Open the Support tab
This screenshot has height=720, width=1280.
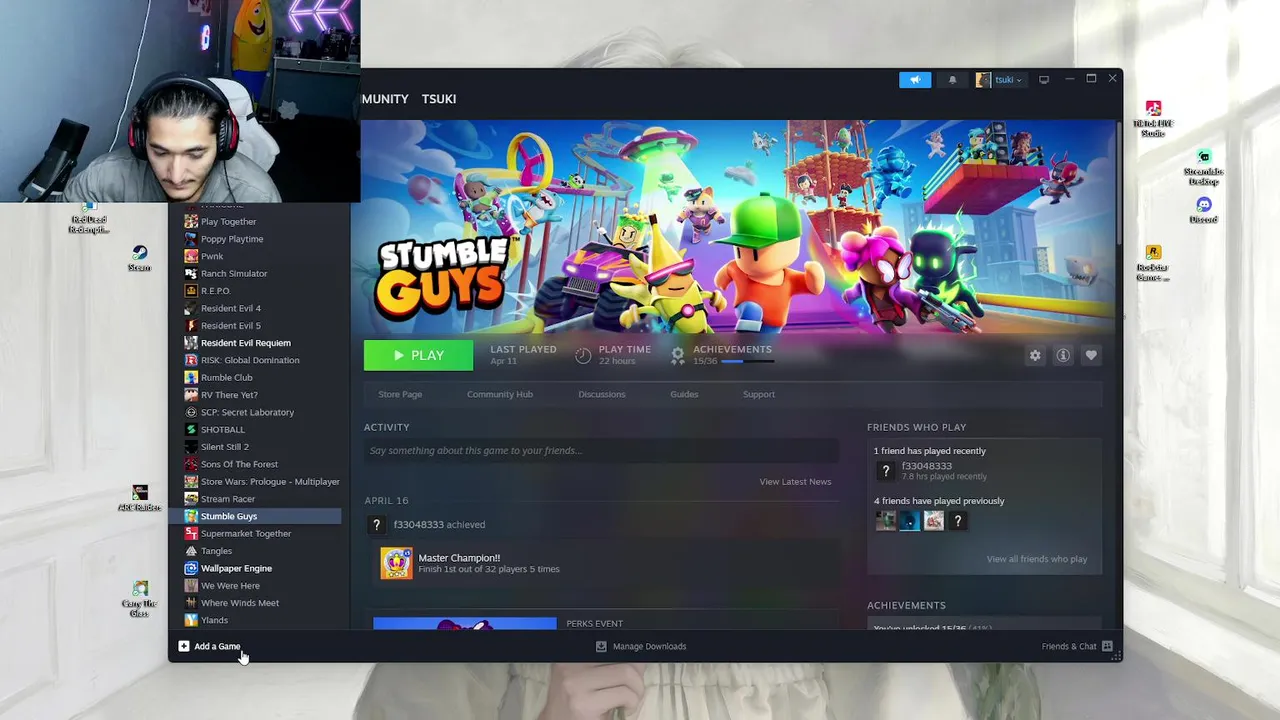[x=759, y=394]
